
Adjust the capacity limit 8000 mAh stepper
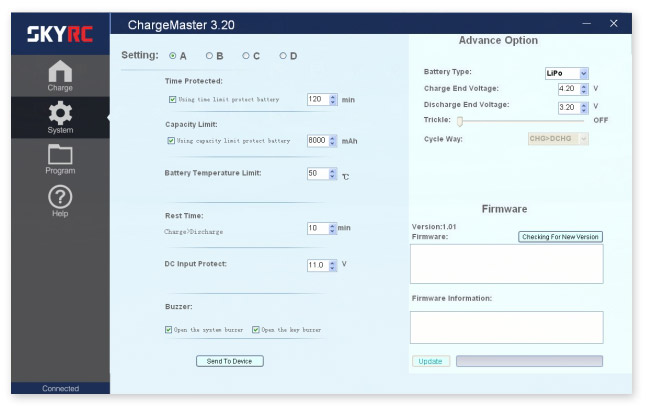332,141
